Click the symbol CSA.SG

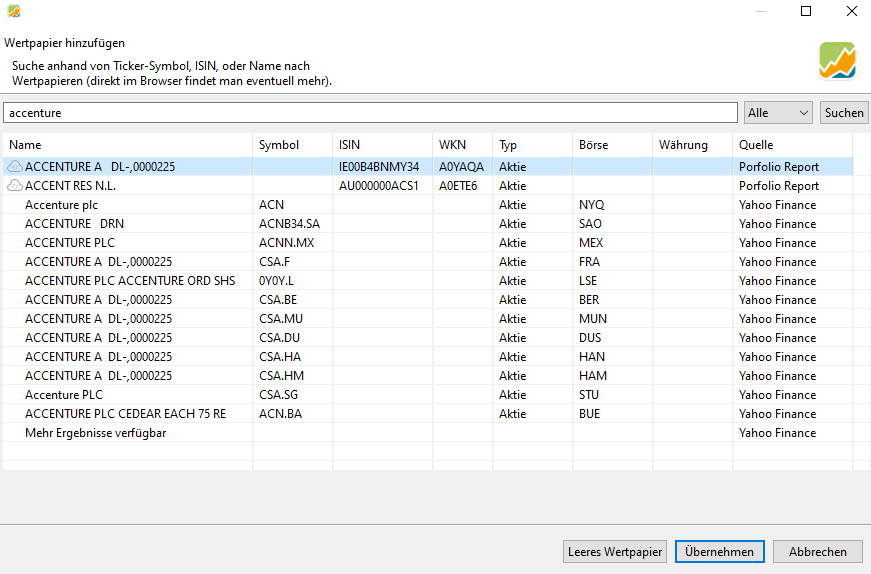(x=278, y=395)
